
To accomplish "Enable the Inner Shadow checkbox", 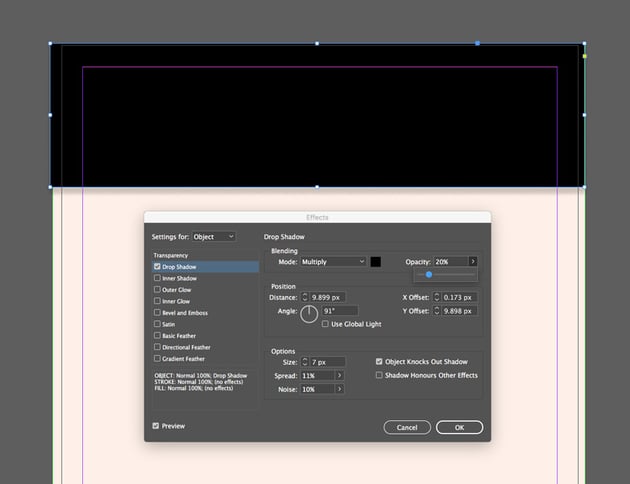I will tap(157, 278).
